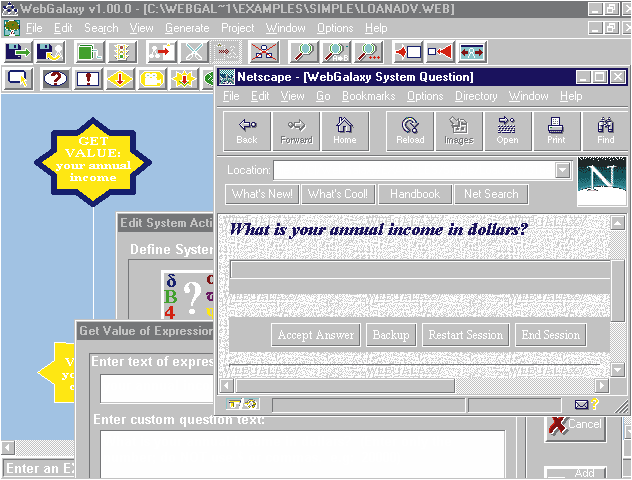Click the traffic light toolbar icon
632x480 pixels.
122,51
